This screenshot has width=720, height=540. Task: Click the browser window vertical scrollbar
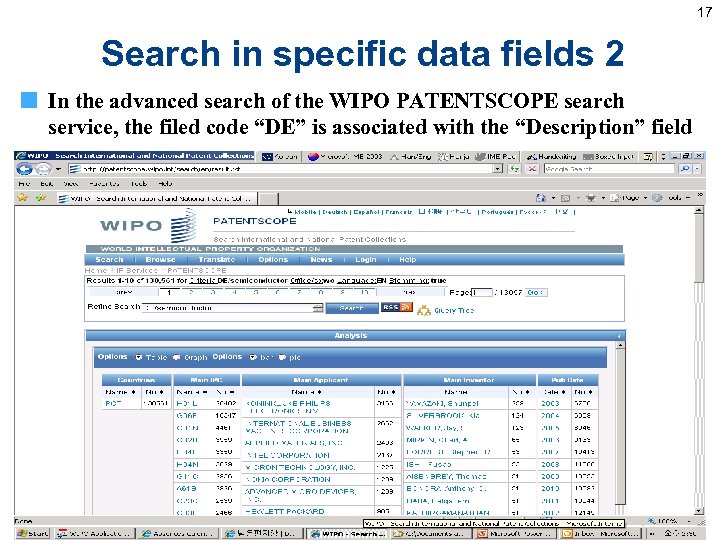tap(698, 360)
